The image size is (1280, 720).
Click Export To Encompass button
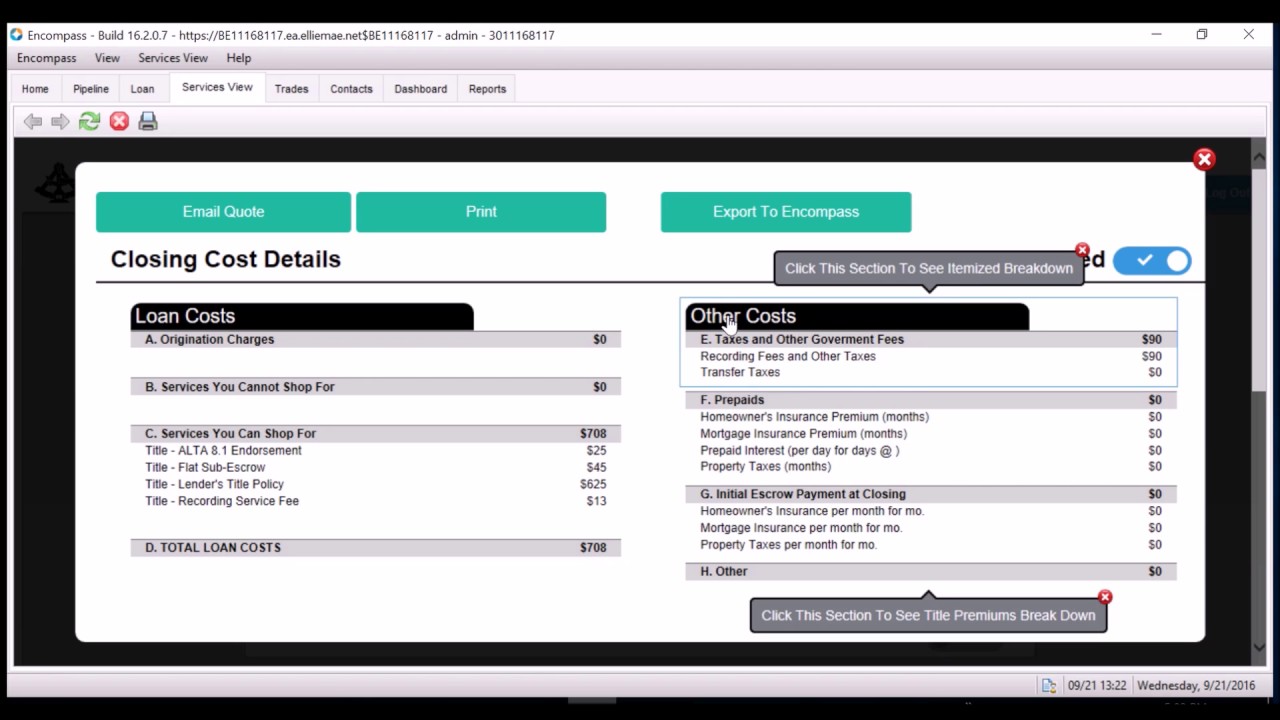click(786, 212)
